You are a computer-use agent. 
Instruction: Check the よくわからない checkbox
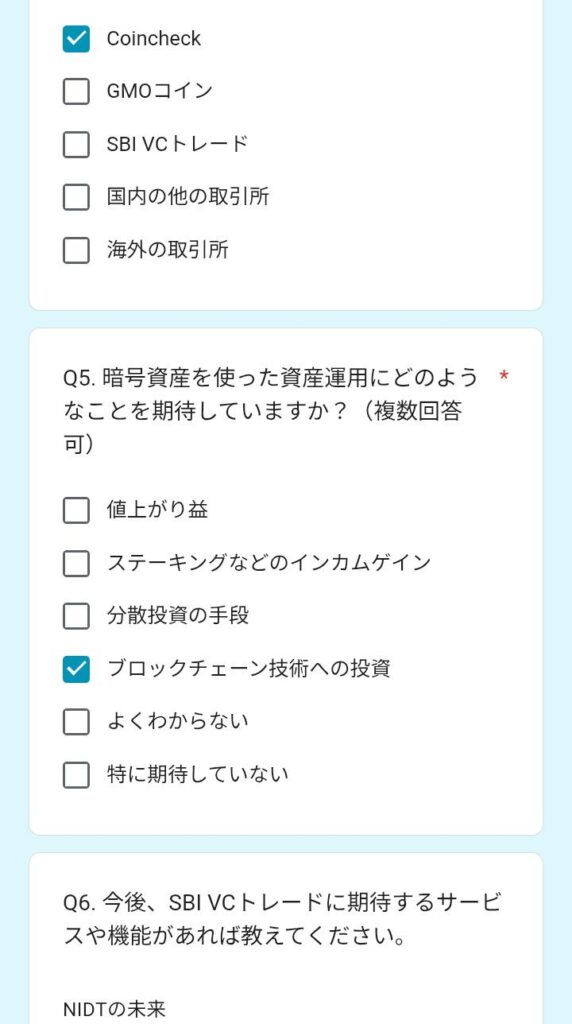(x=76, y=722)
